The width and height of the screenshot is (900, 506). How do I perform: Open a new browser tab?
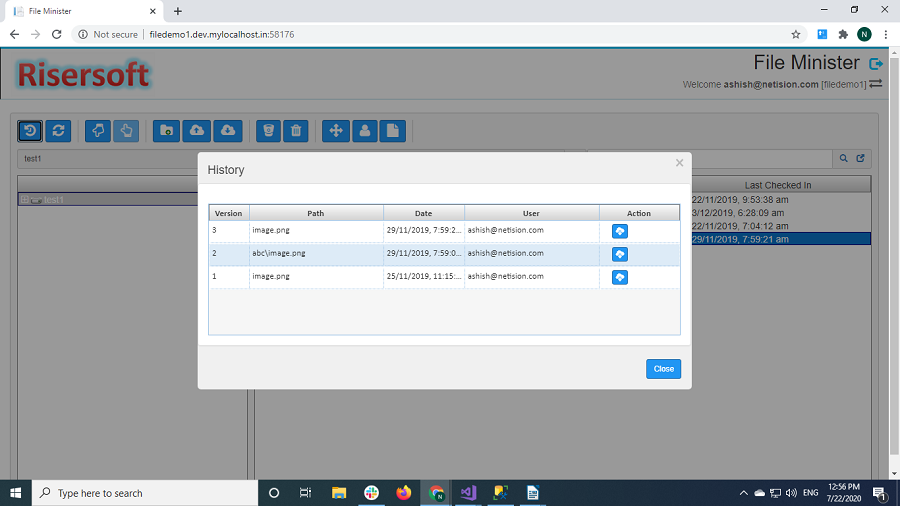coord(178,11)
